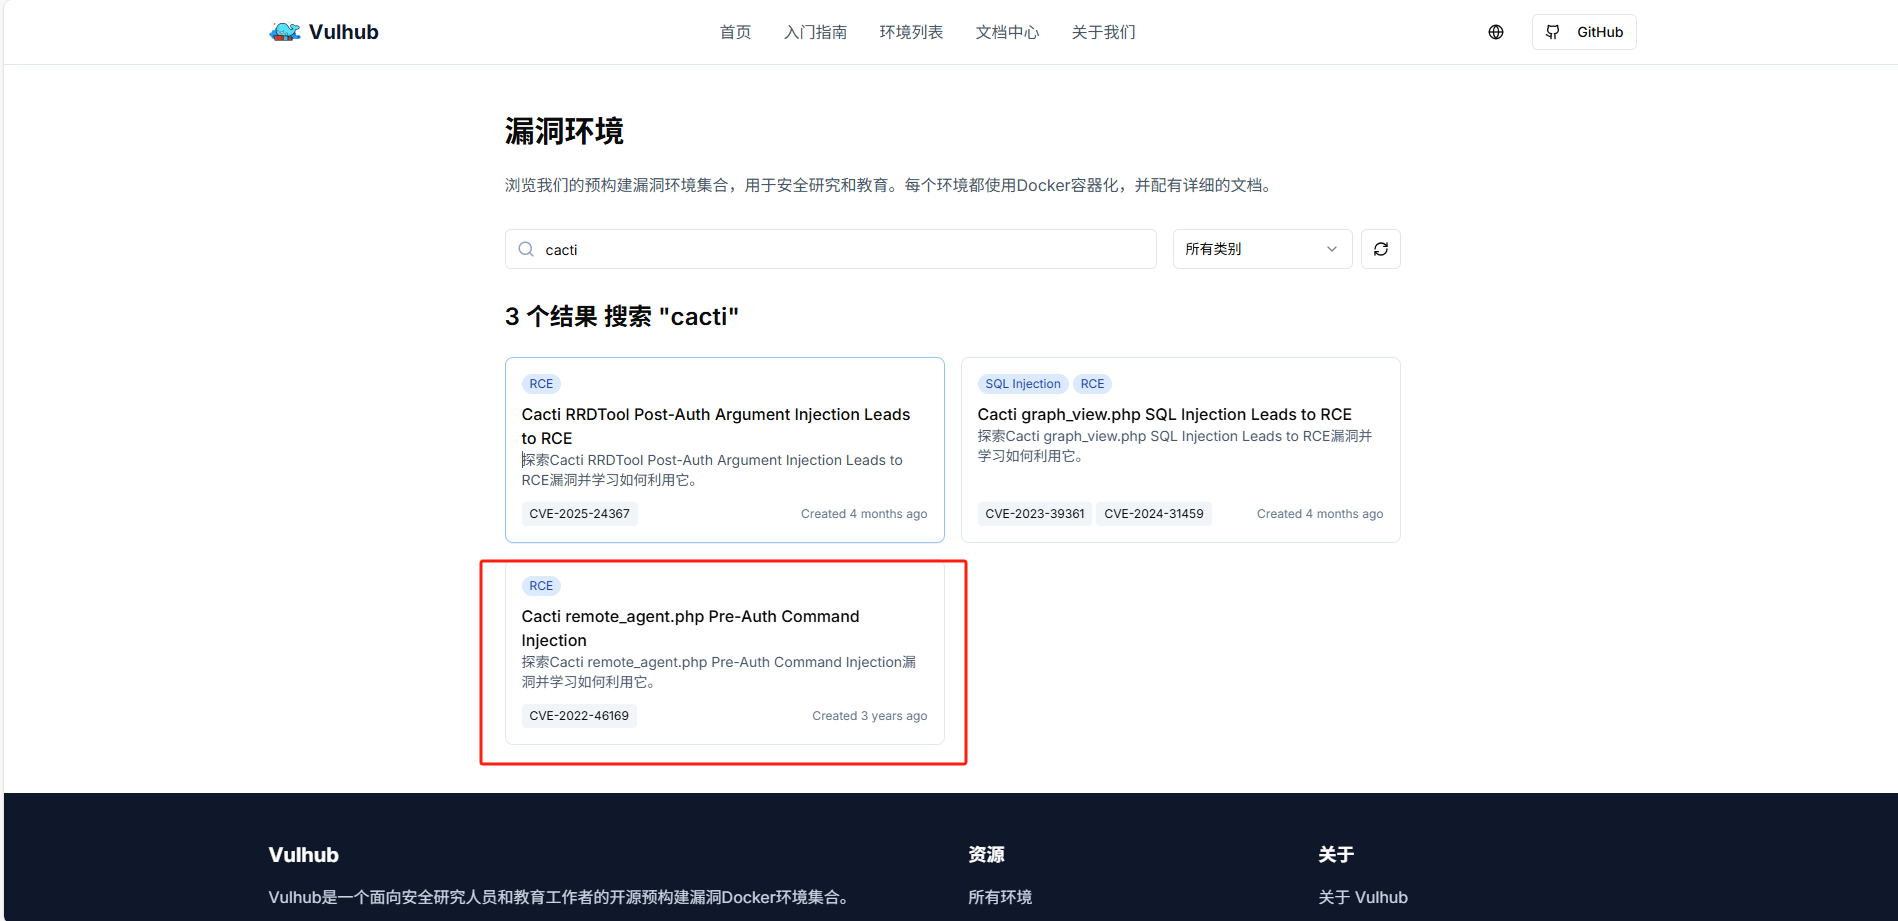This screenshot has height=921, width=1898.
Task: Click the 漏洞环境 page heading
Action: tap(564, 131)
